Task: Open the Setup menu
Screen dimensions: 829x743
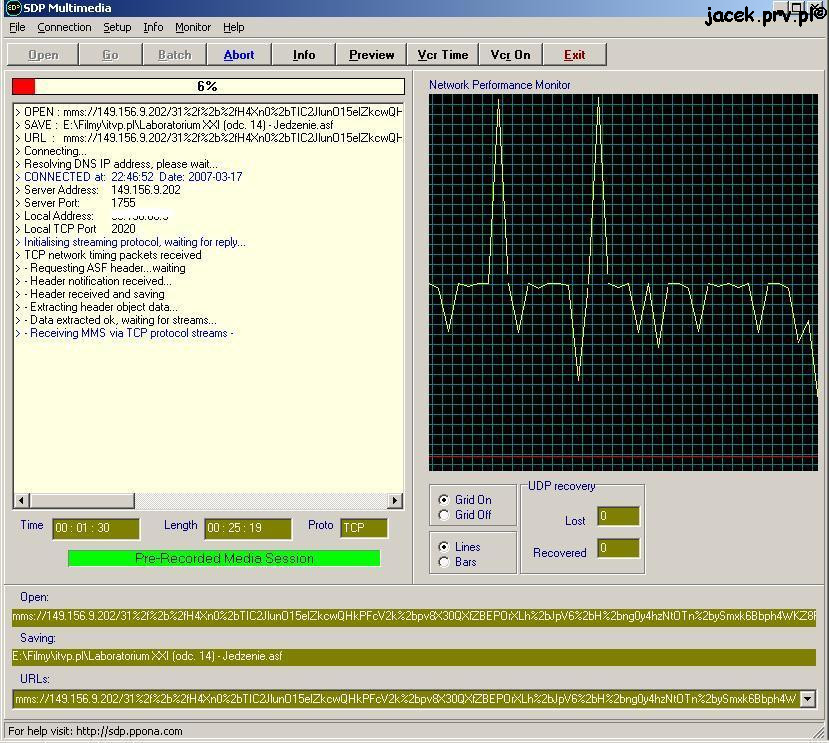Action: tap(117, 27)
